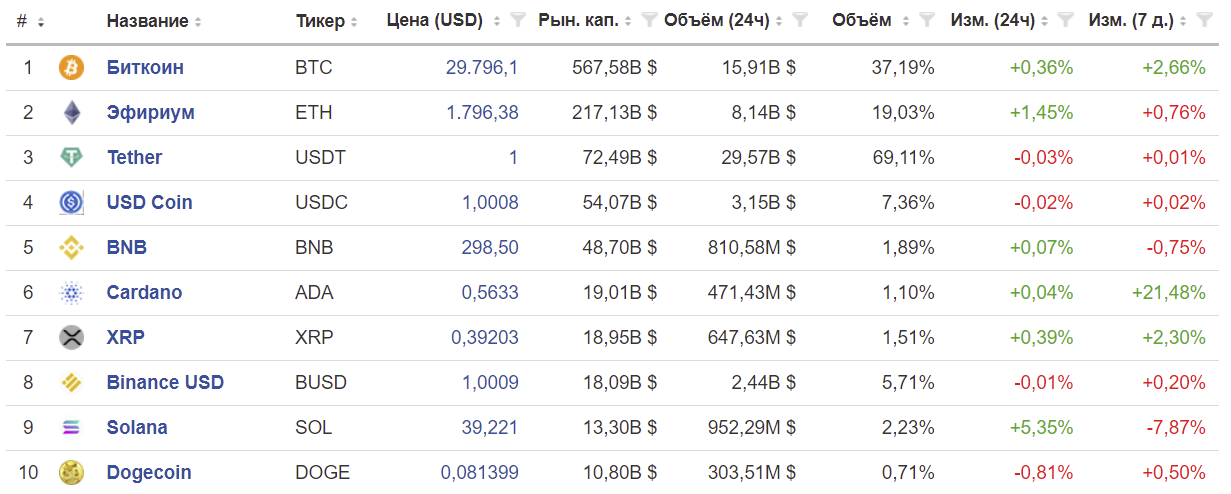Viewport: 1231px width, 494px height.
Task: Click the yellow BNB logo icon
Action: coord(71,248)
